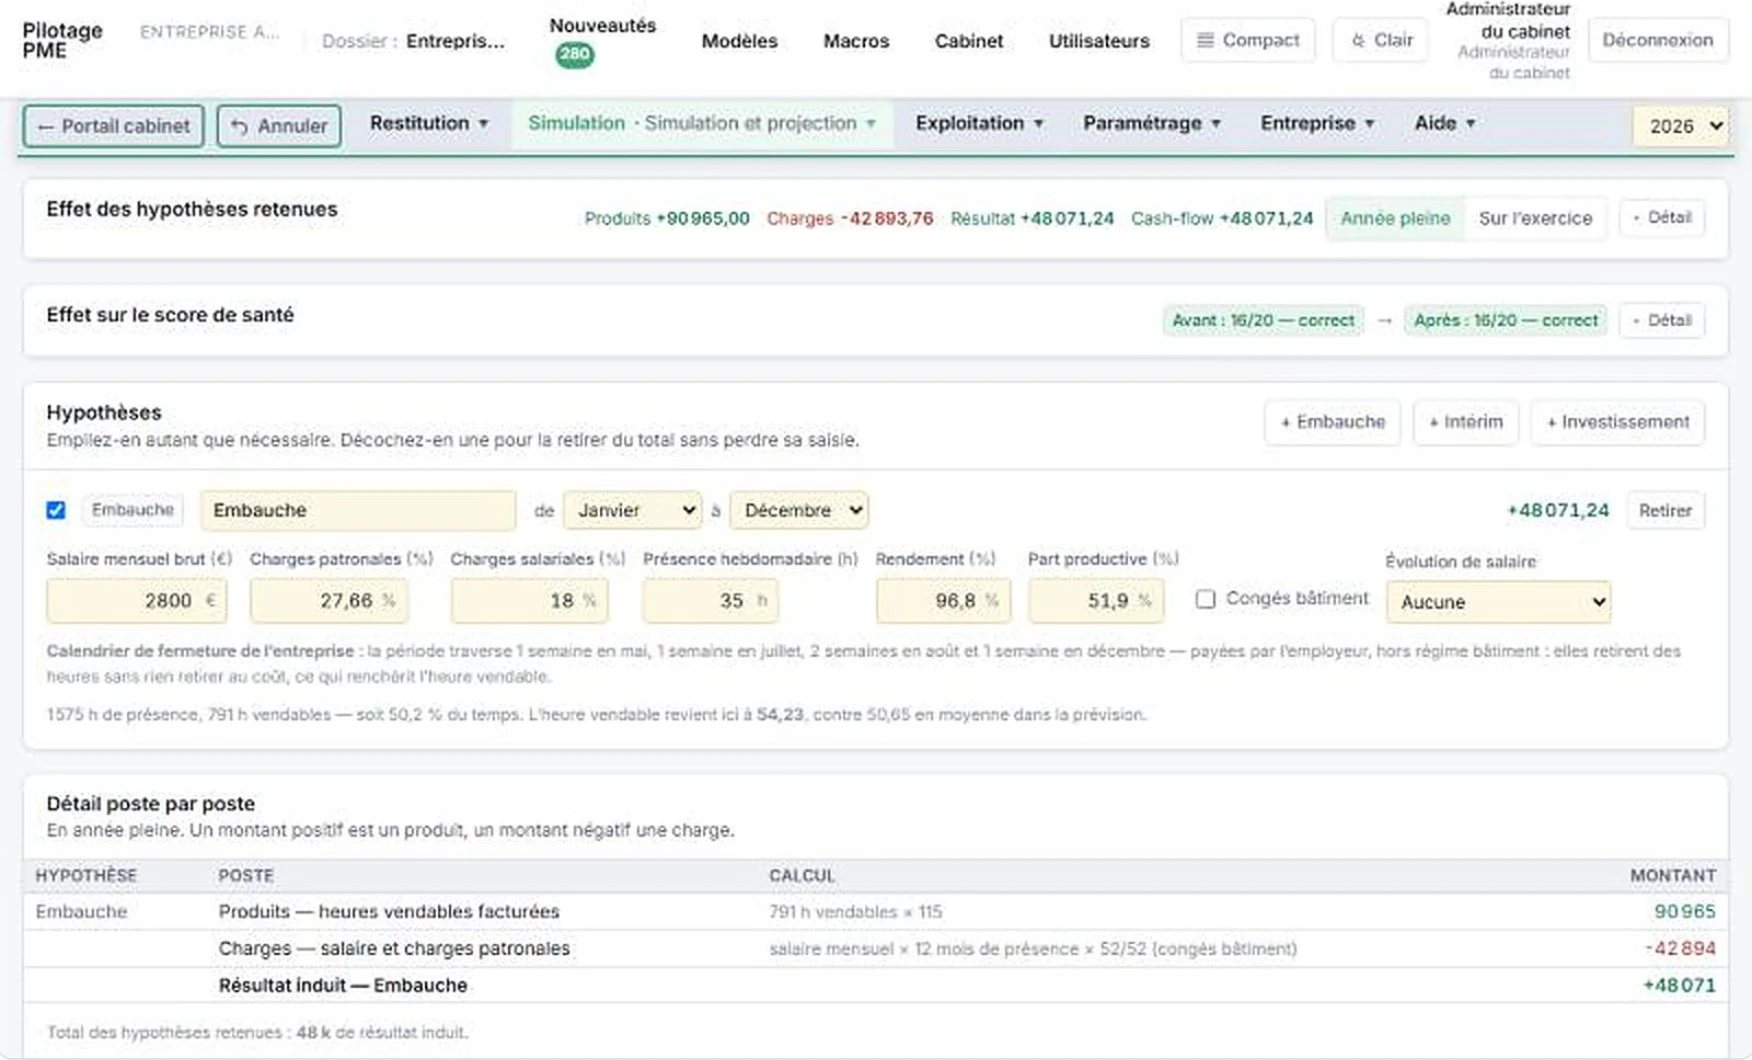Viewport: 1752px width, 1060px height.
Task: Click the 'Avant : 16/20 — correct' badge
Action: (x=1262, y=320)
